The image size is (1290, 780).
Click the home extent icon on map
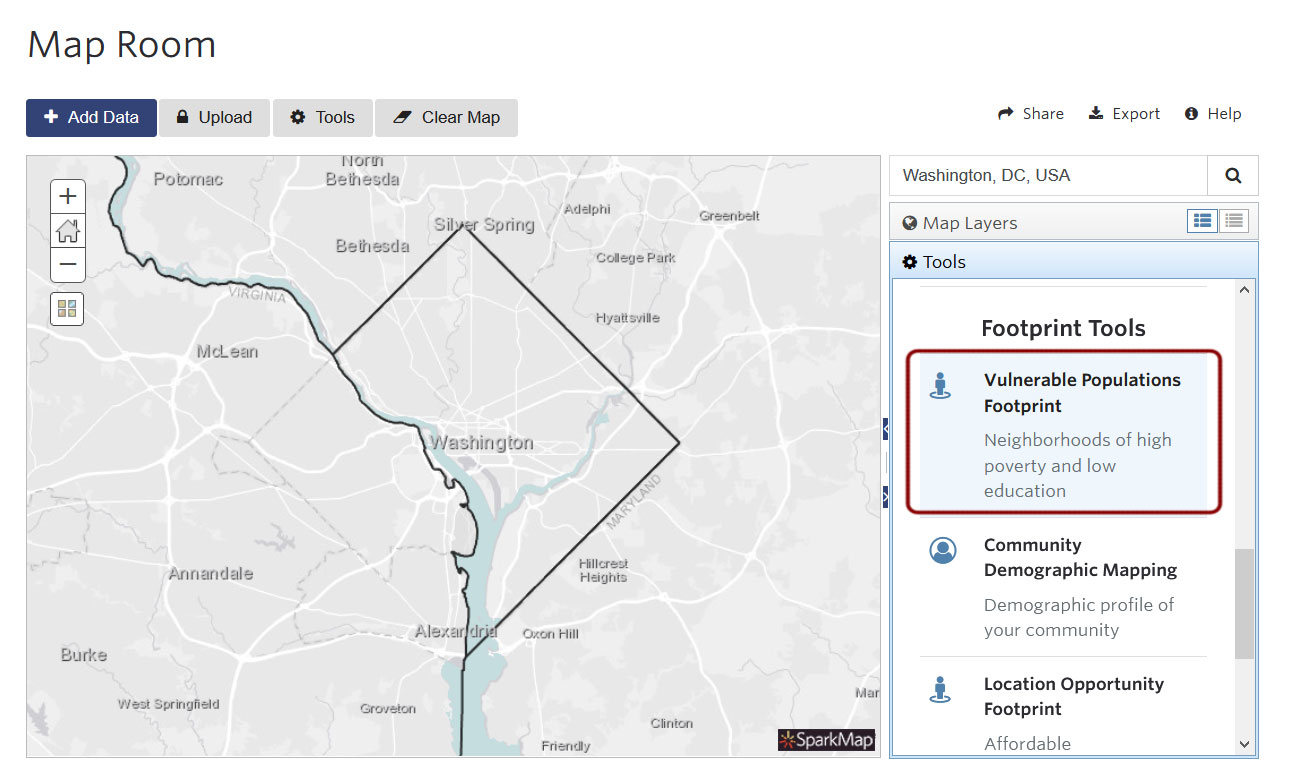click(67, 230)
